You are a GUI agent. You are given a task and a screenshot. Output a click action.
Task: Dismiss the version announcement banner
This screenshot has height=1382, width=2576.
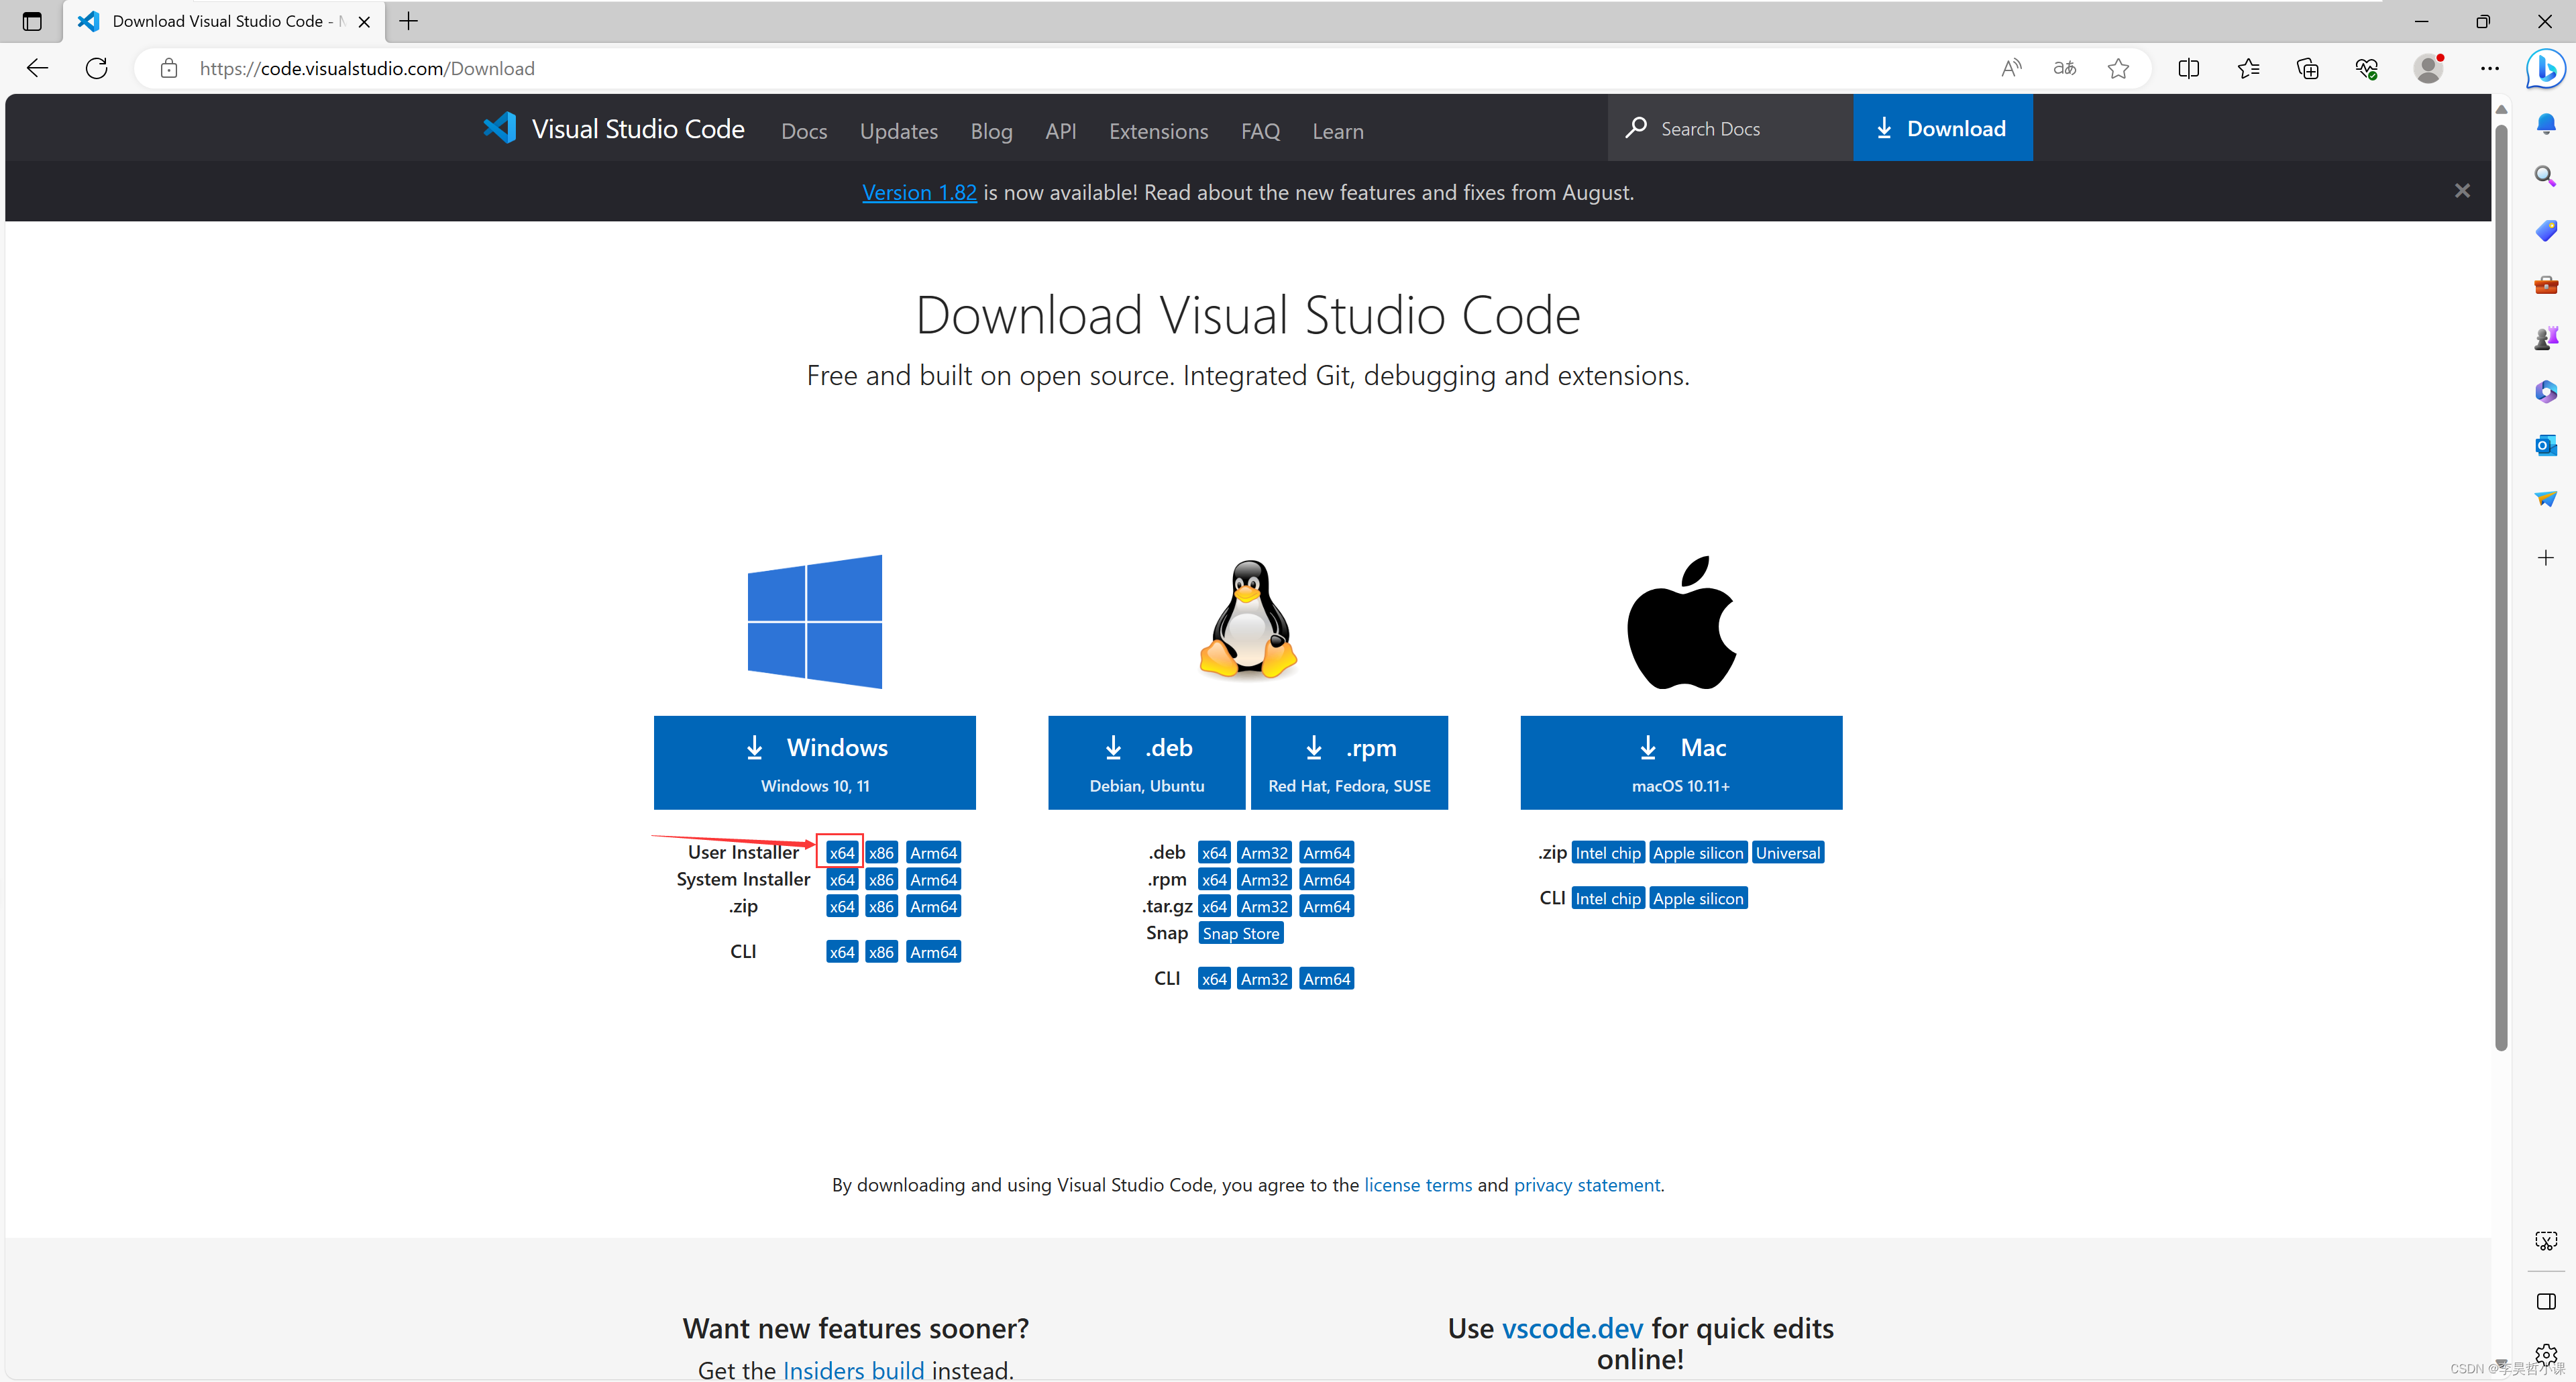pyautogui.click(x=2463, y=191)
